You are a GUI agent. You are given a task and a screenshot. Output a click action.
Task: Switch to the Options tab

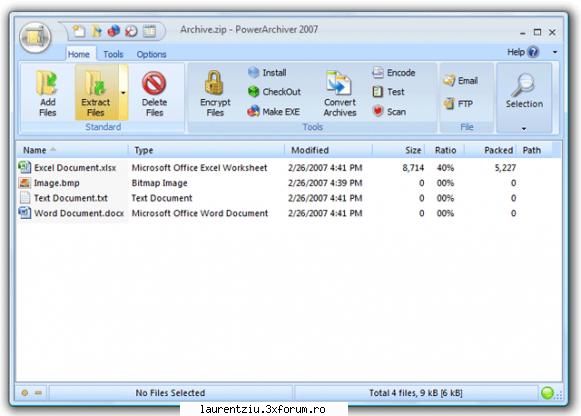(x=151, y=54)
